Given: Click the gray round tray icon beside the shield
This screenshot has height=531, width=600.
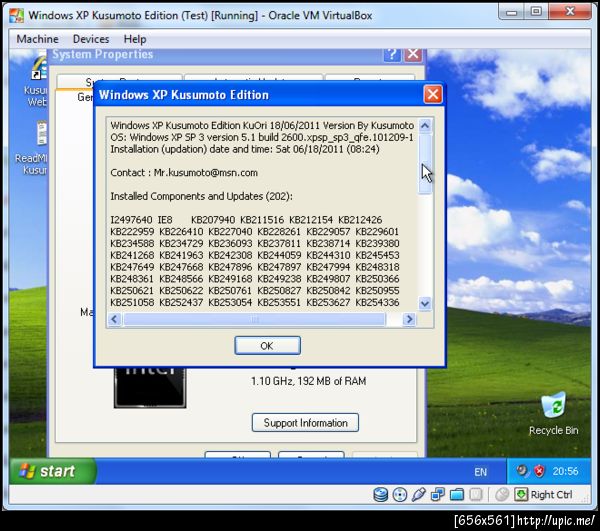Looking at the screenshot, I should (522, 470).
